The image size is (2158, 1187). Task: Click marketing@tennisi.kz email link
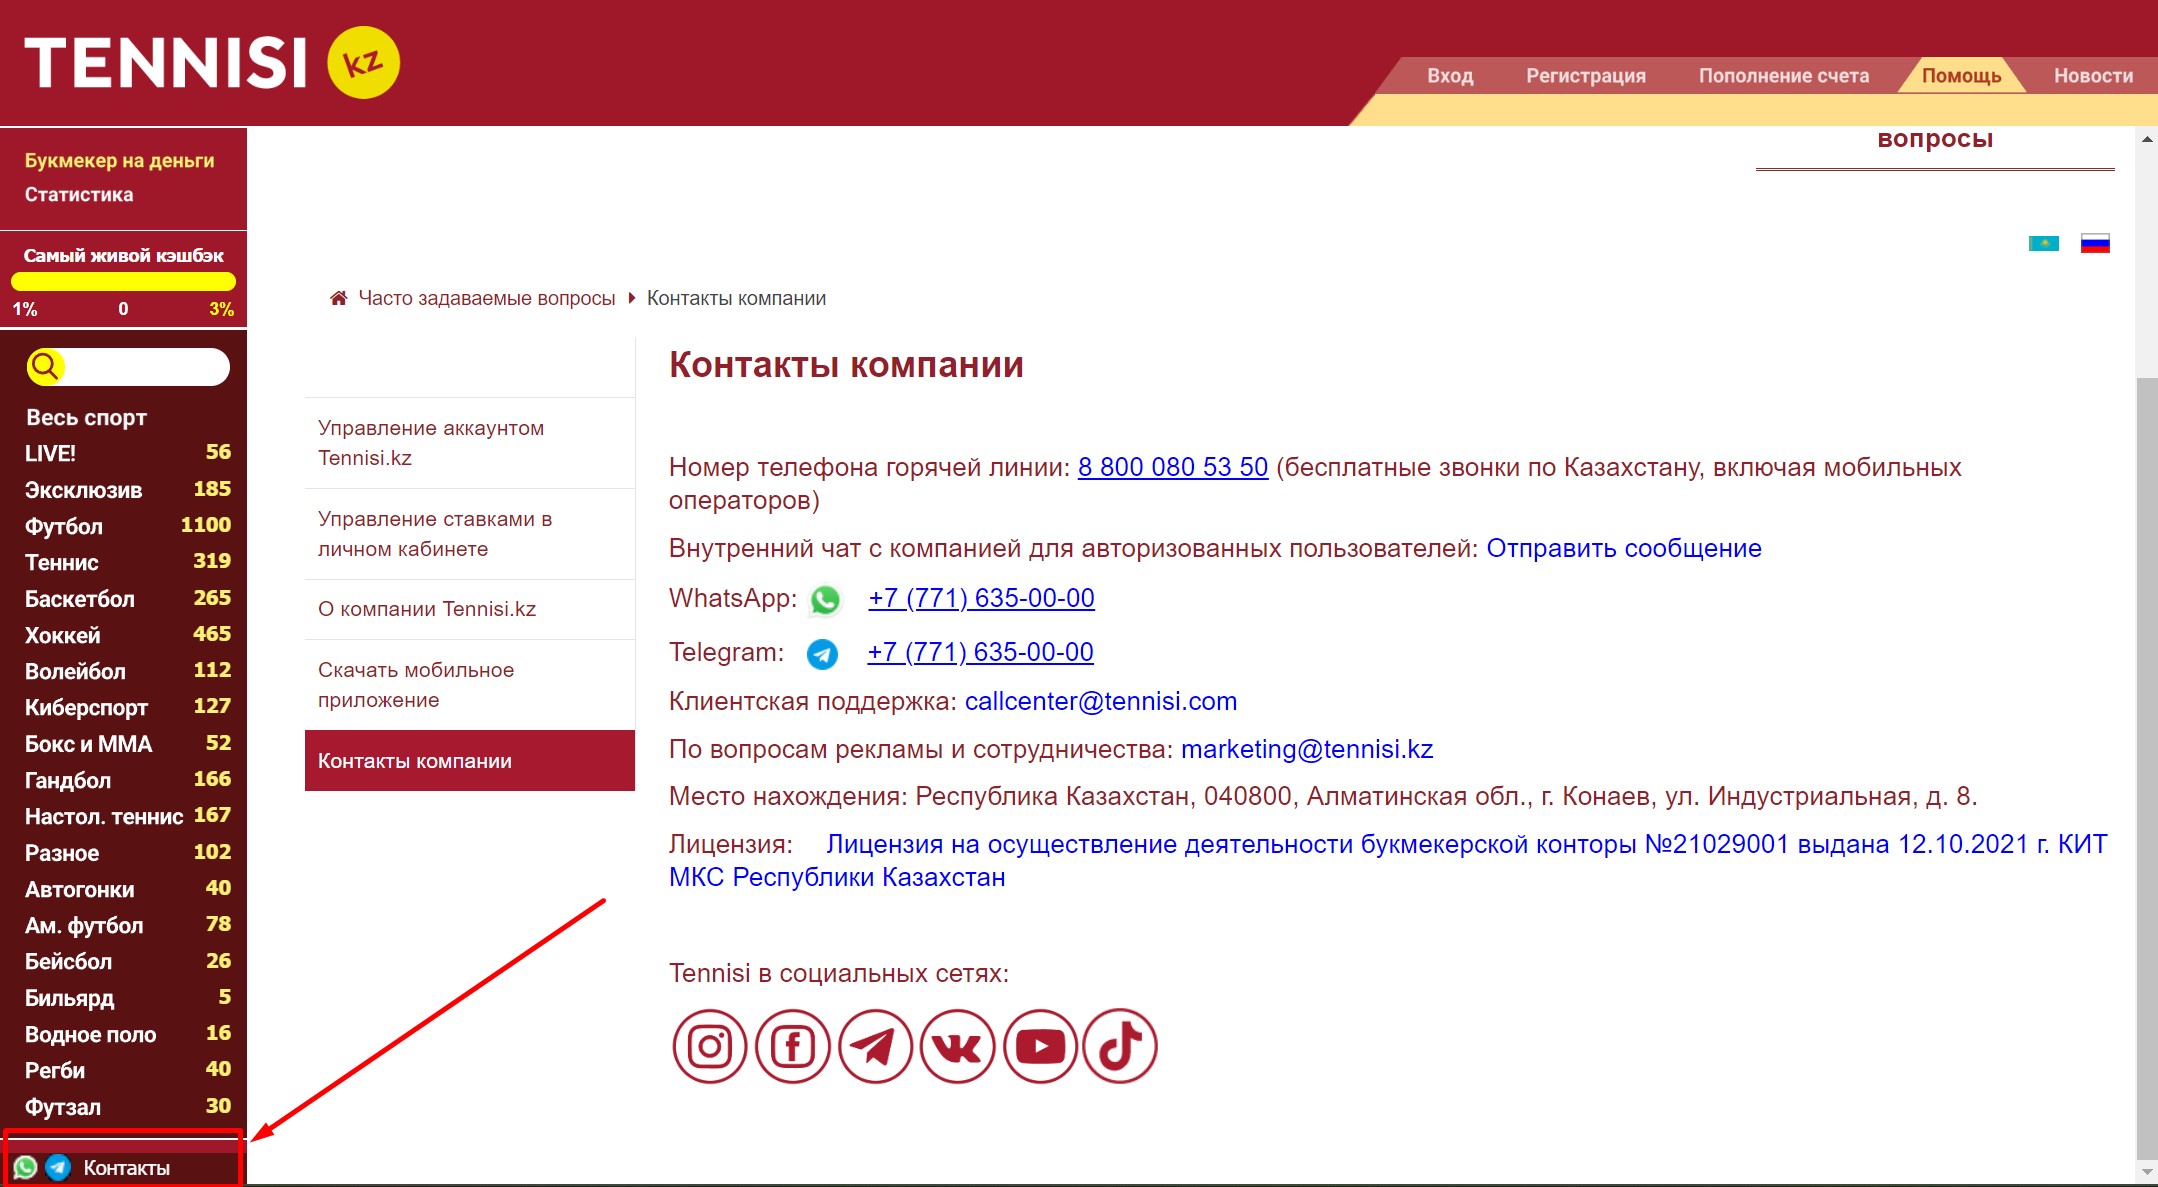point(1307,749)
